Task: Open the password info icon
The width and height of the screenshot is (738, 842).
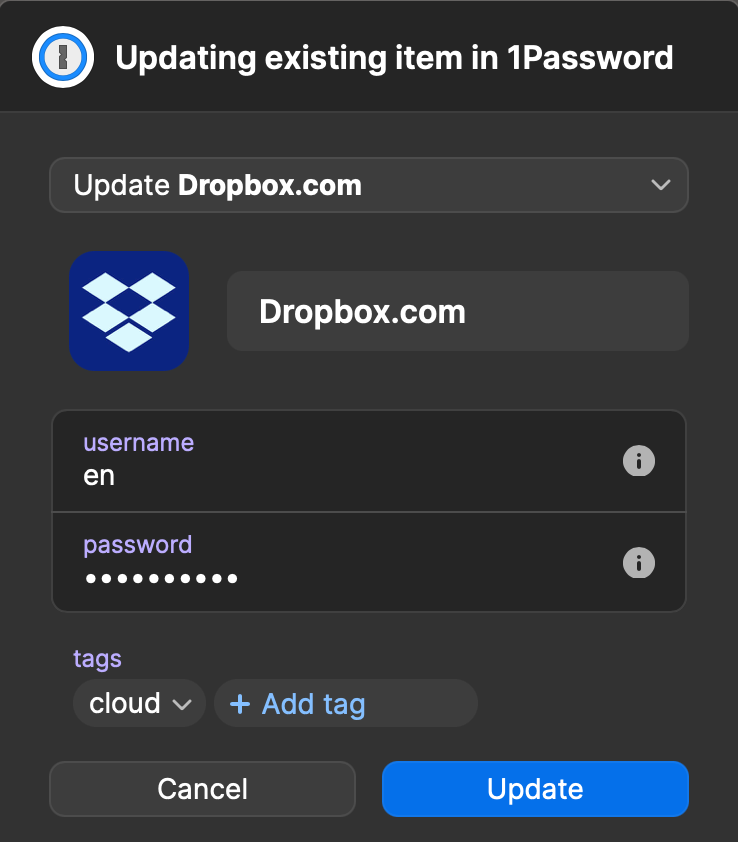Action: tap(639, 563)
